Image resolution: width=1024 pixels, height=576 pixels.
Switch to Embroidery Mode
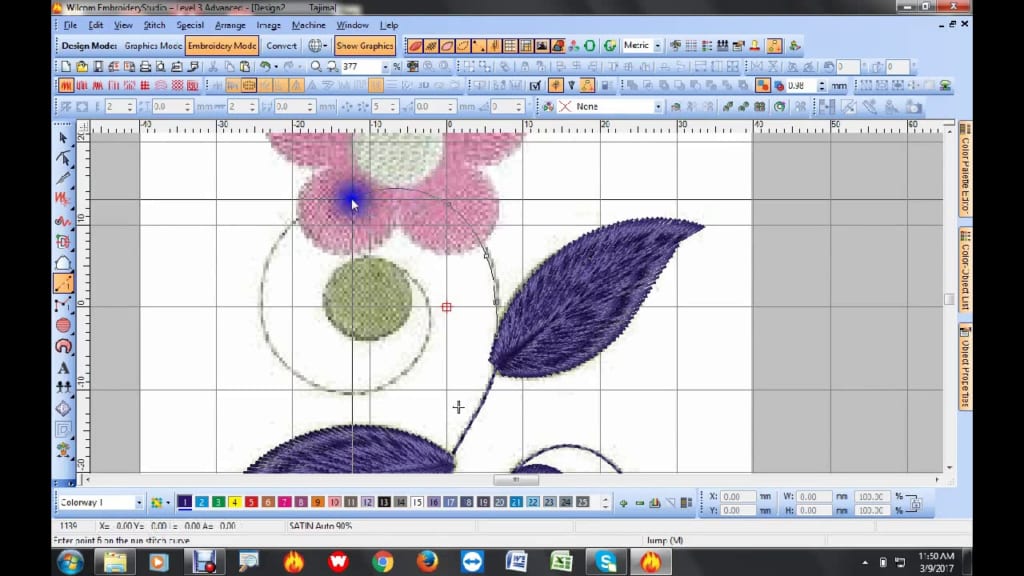(221, 46)
